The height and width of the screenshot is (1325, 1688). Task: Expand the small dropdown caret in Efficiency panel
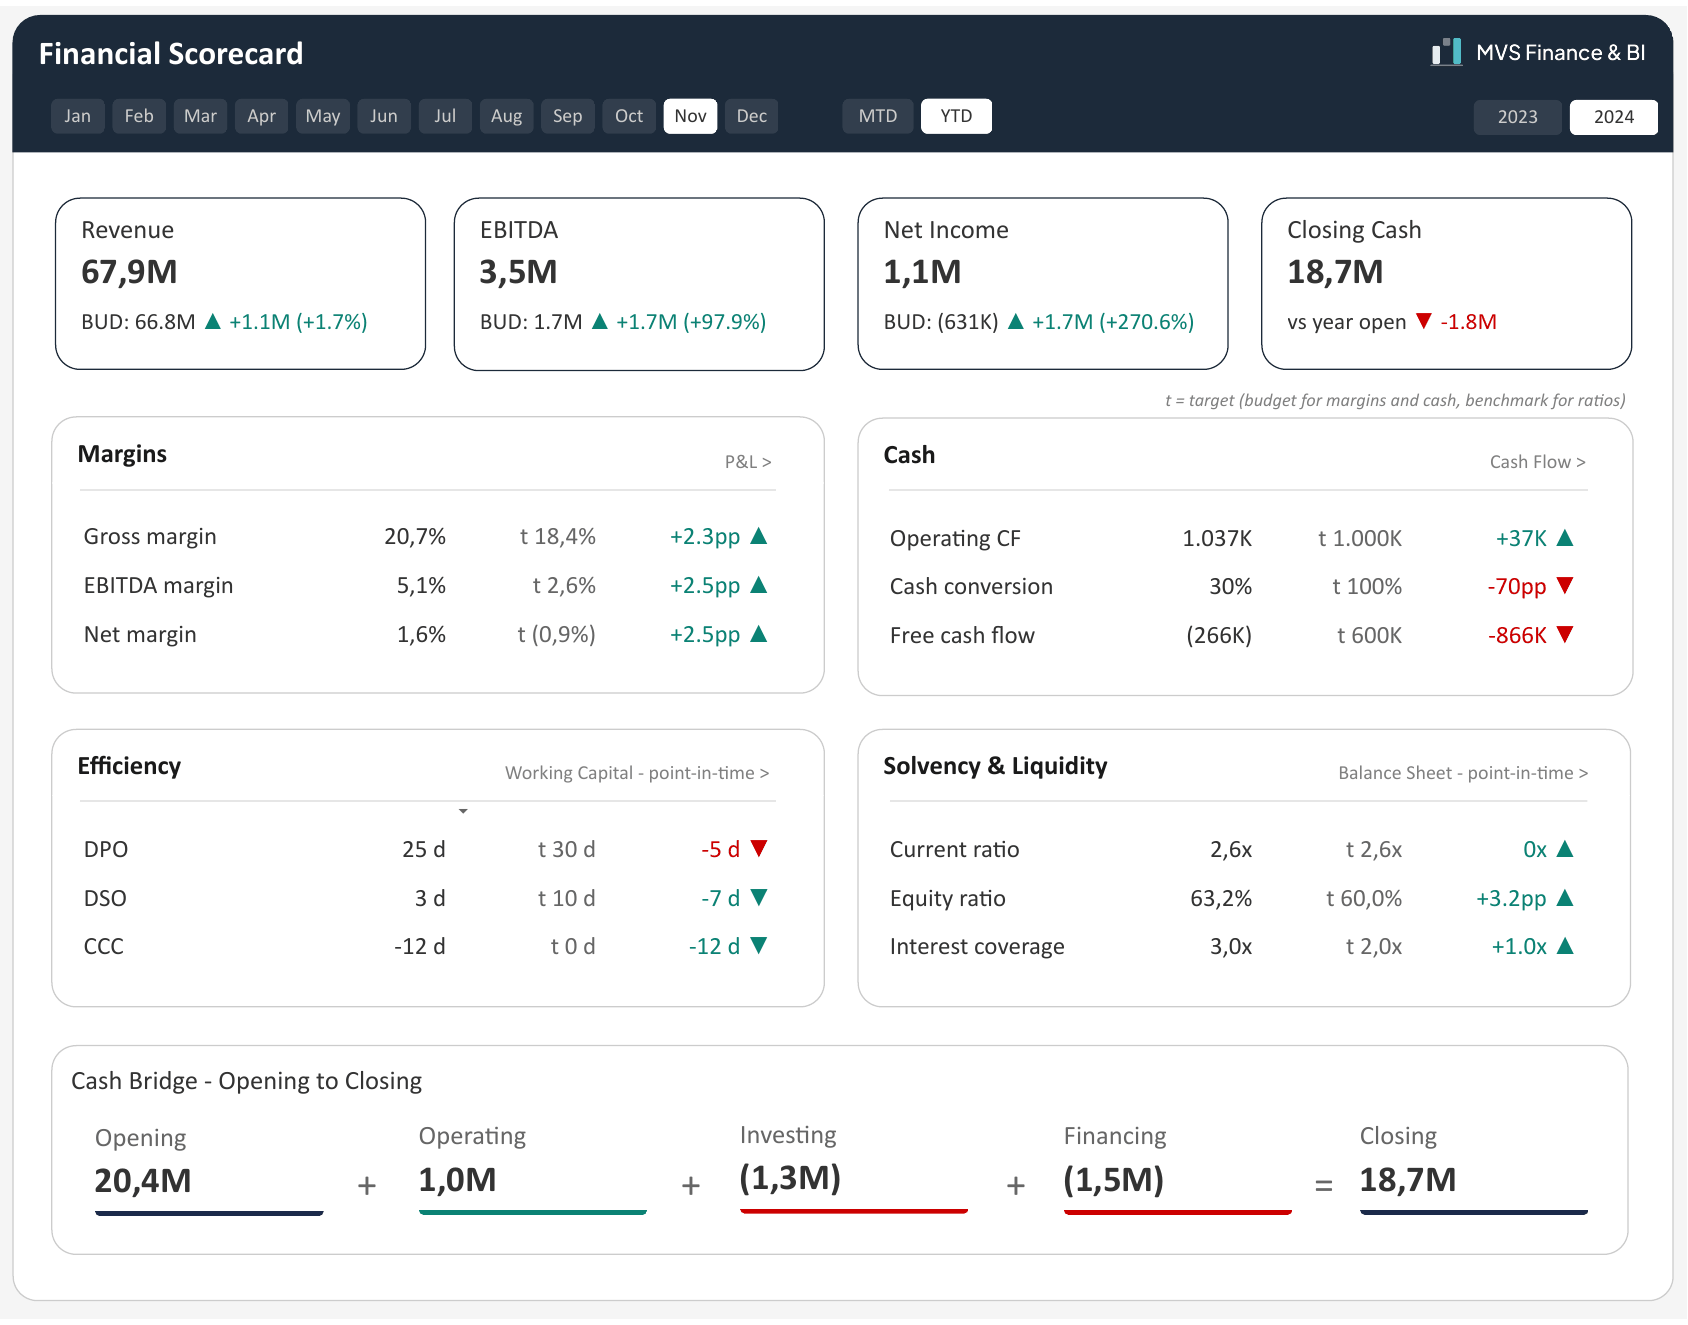pos(463,811)
